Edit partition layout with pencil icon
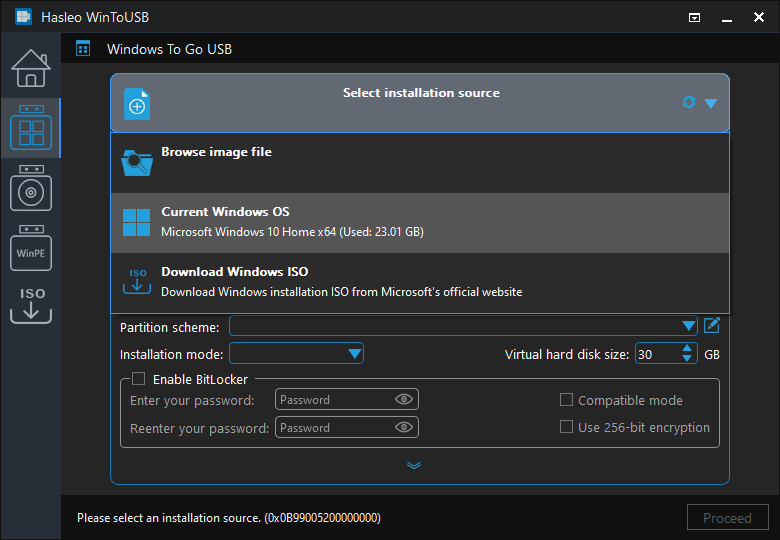Image resolution: width=780 pixels, height=540 pixels. [x=712, y=326]
